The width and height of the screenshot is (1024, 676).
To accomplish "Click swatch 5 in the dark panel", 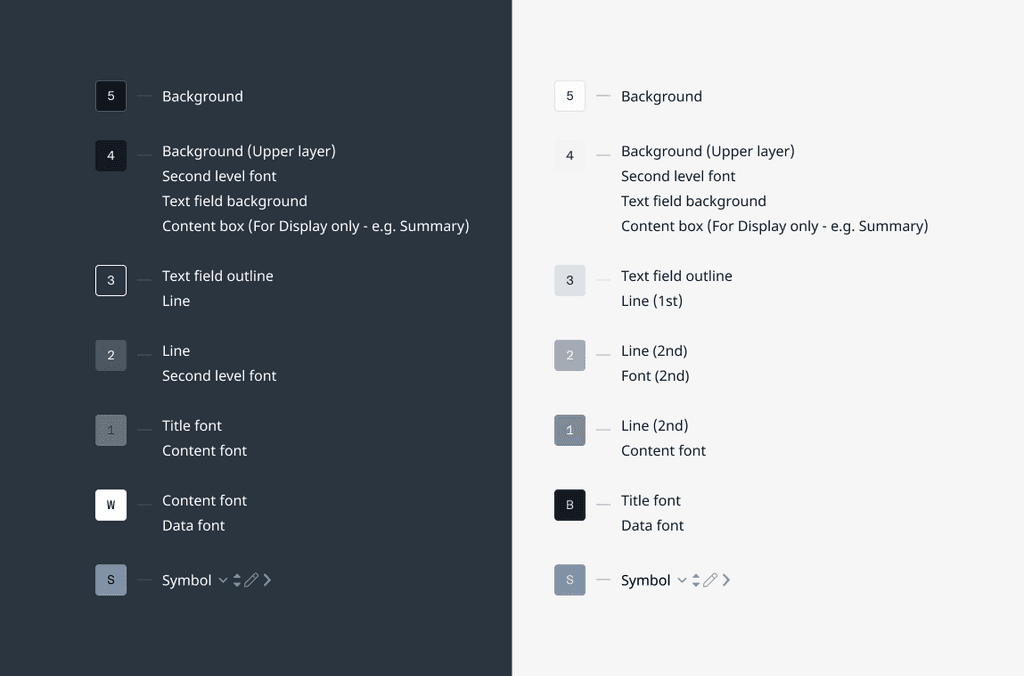I will pyautogui.click(x=111, y=96).
